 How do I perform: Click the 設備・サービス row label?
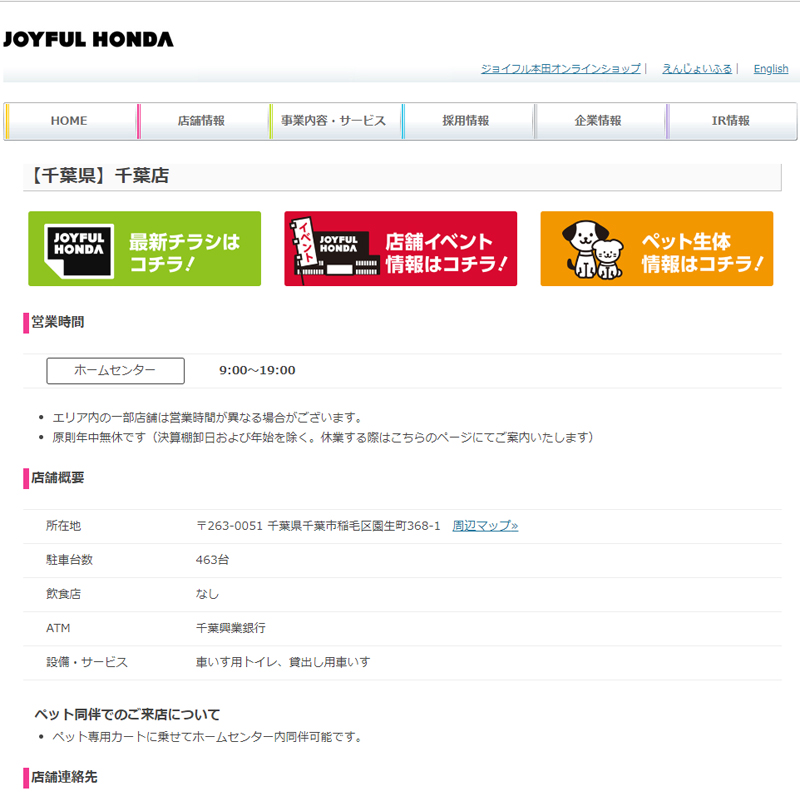click(x=87, y=662)
